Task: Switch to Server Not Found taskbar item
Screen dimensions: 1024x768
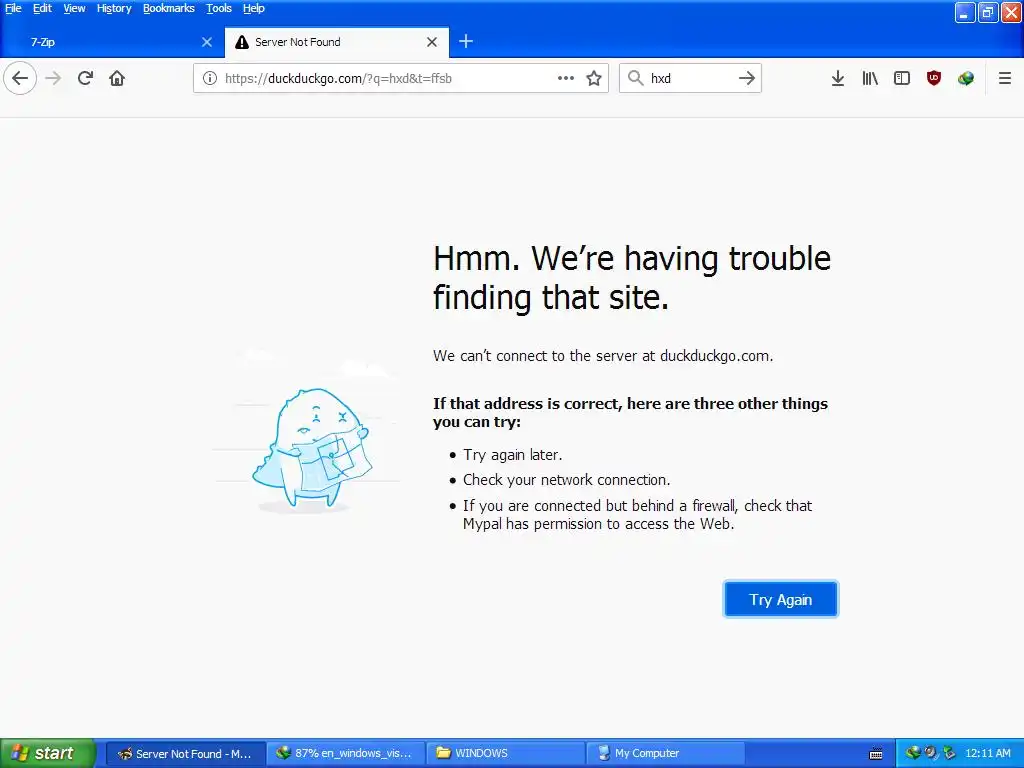Action: (x=185, y=754)
